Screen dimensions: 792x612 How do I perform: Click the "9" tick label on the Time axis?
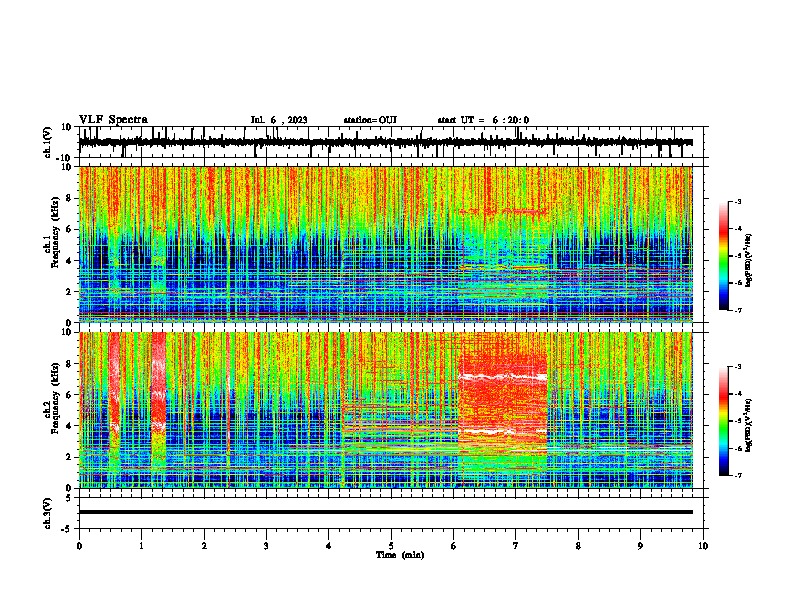pyautogui.click(x=640, y=546)
